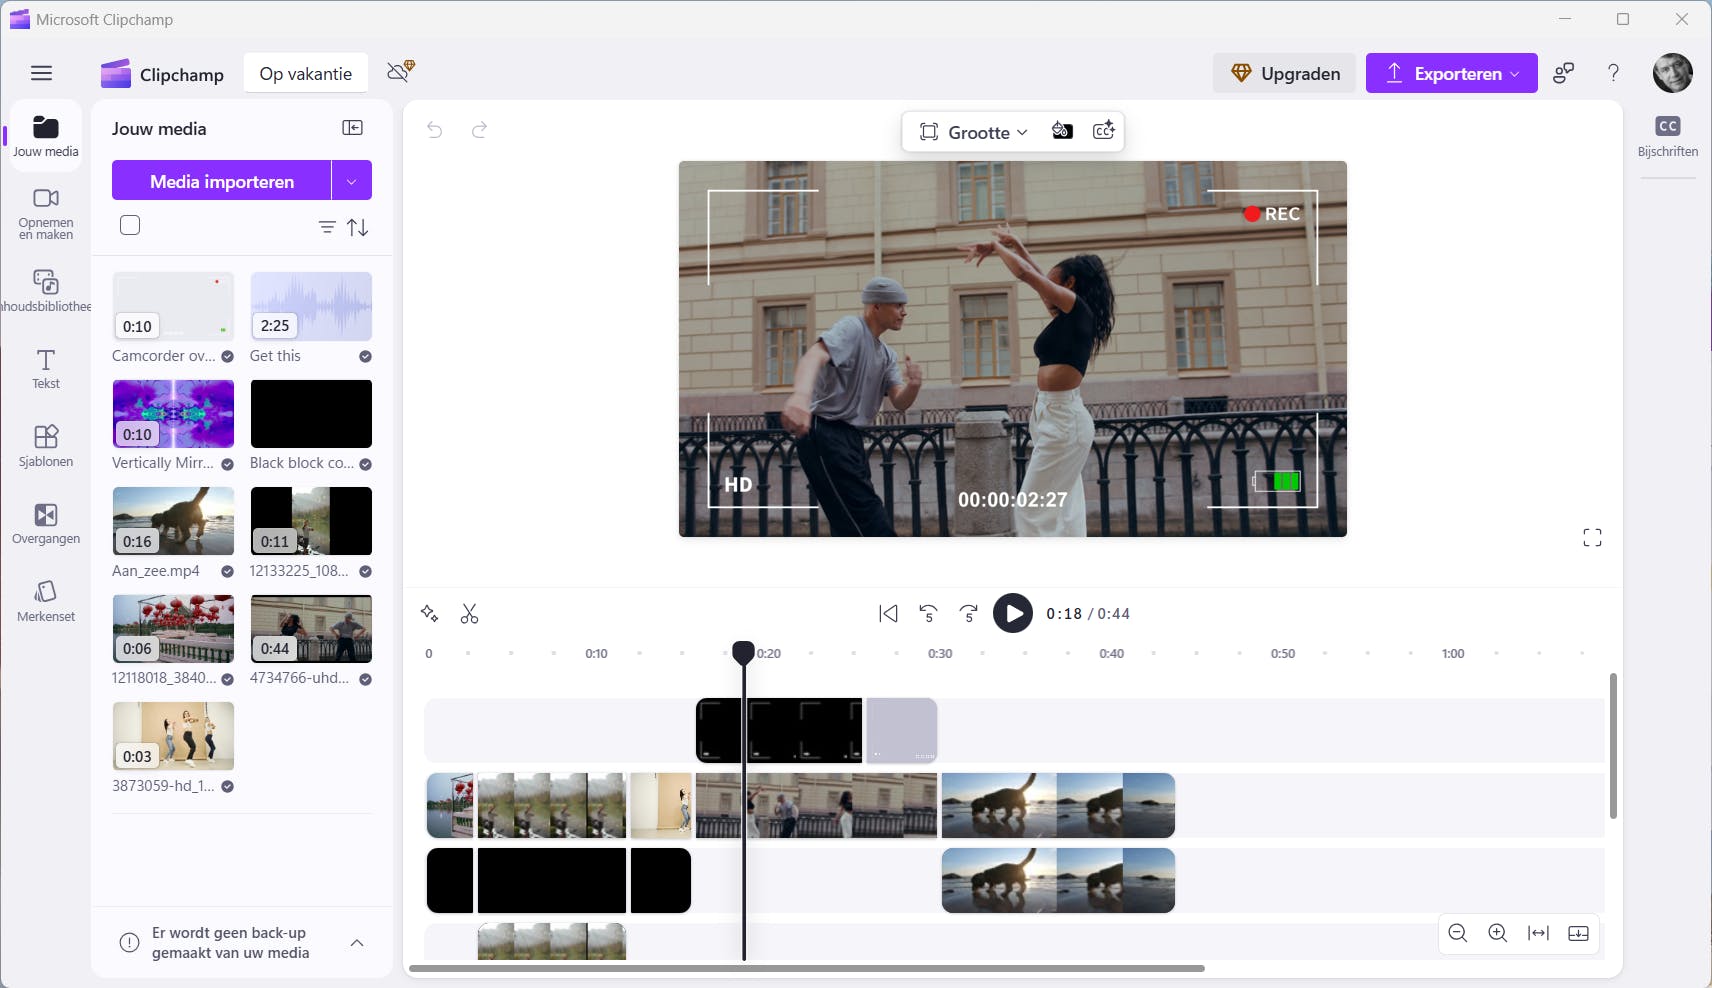The height and width of the screenshot is (988, 1712).
Task: Switch to the Overgangen tab
Action: [x=46, y=524]
